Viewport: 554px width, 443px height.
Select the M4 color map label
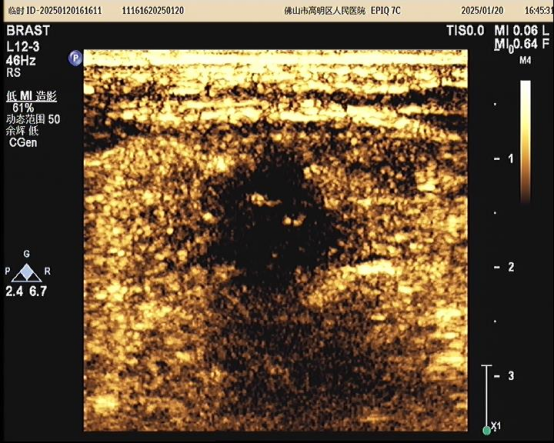tap(525, 61)
